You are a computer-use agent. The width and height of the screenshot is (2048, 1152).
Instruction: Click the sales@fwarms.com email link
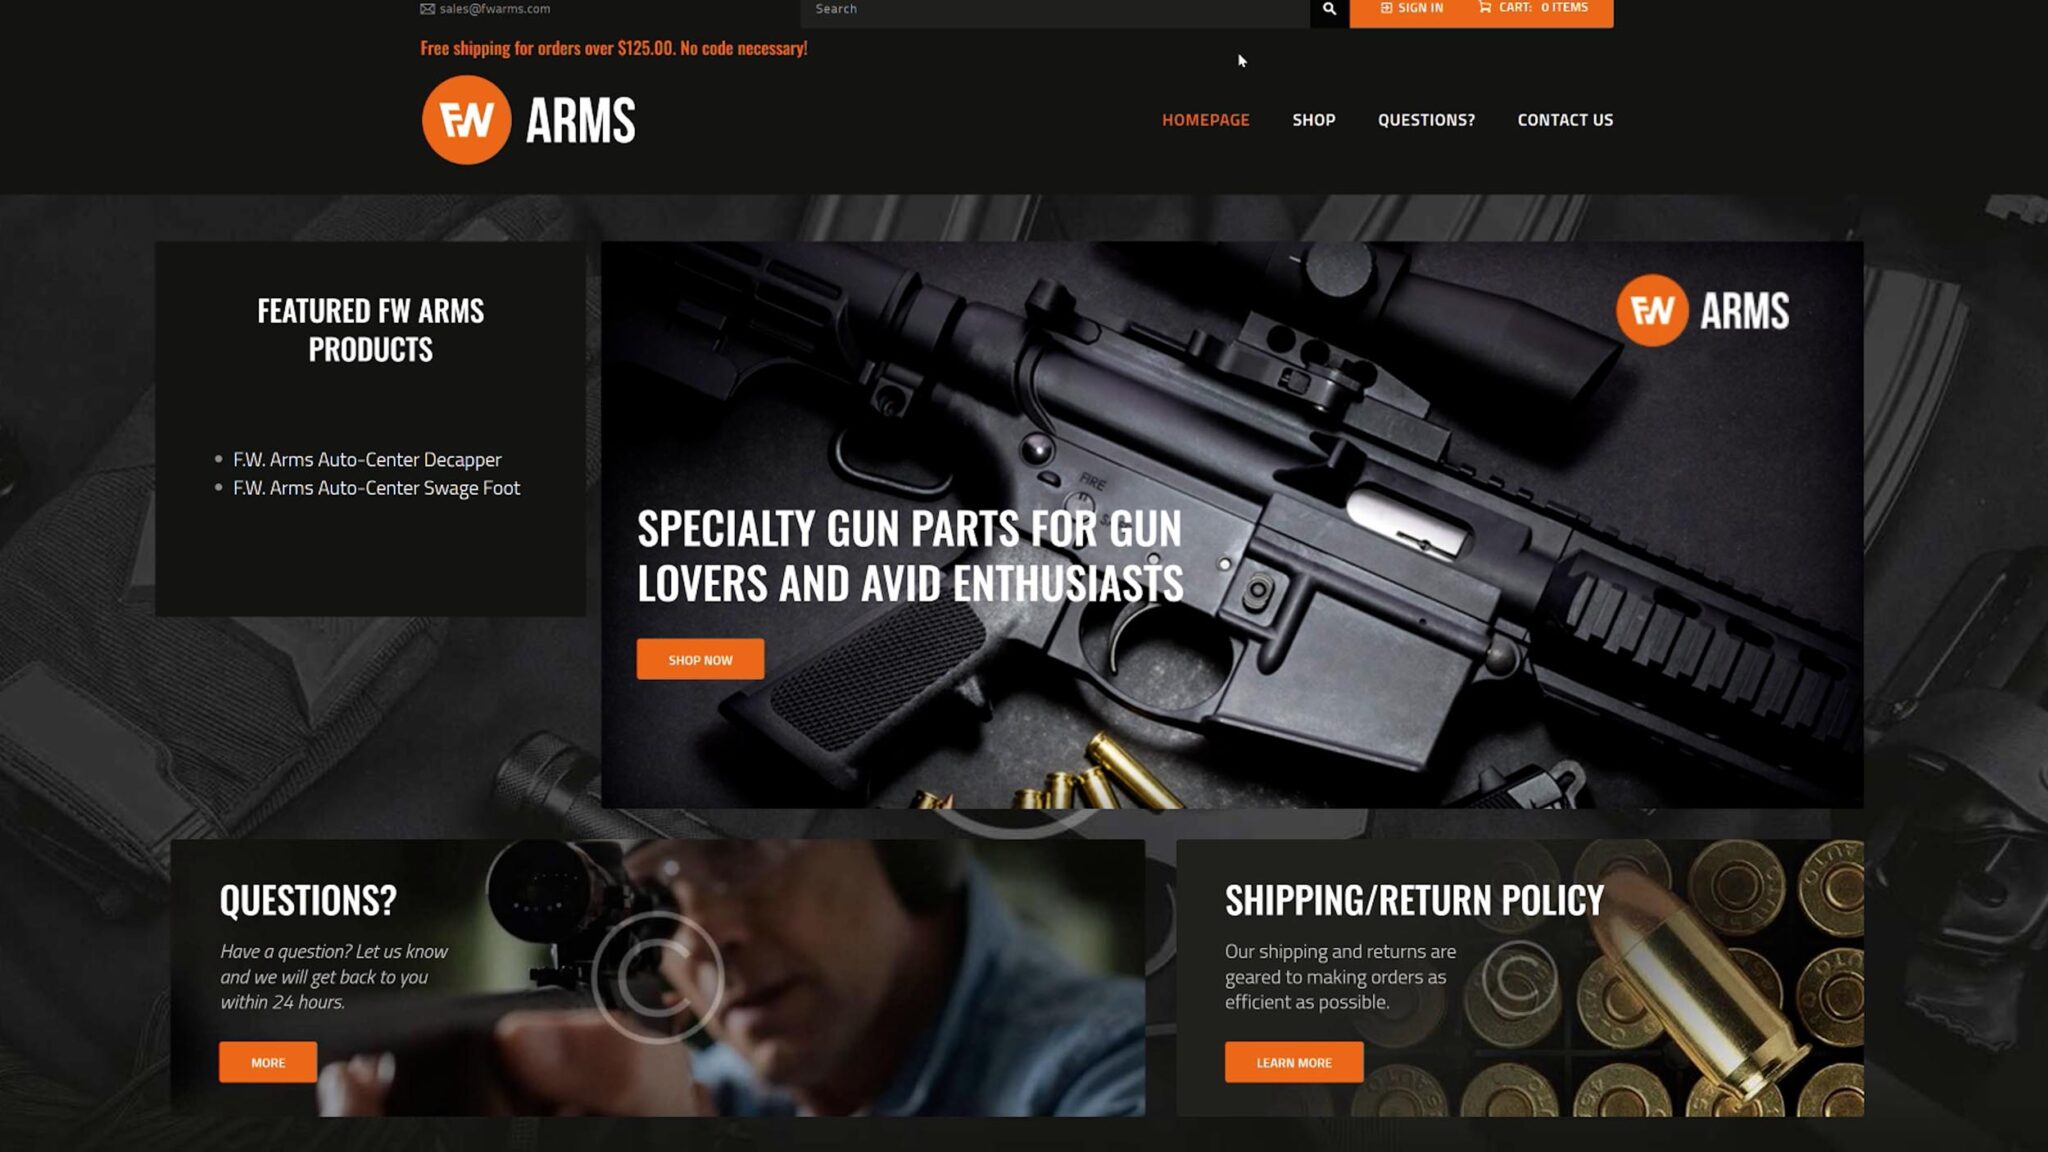tap(494, 9)
